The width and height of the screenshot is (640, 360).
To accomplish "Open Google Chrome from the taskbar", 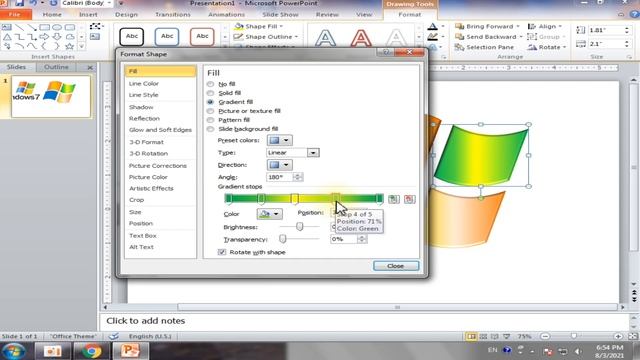I will point(91,351).
